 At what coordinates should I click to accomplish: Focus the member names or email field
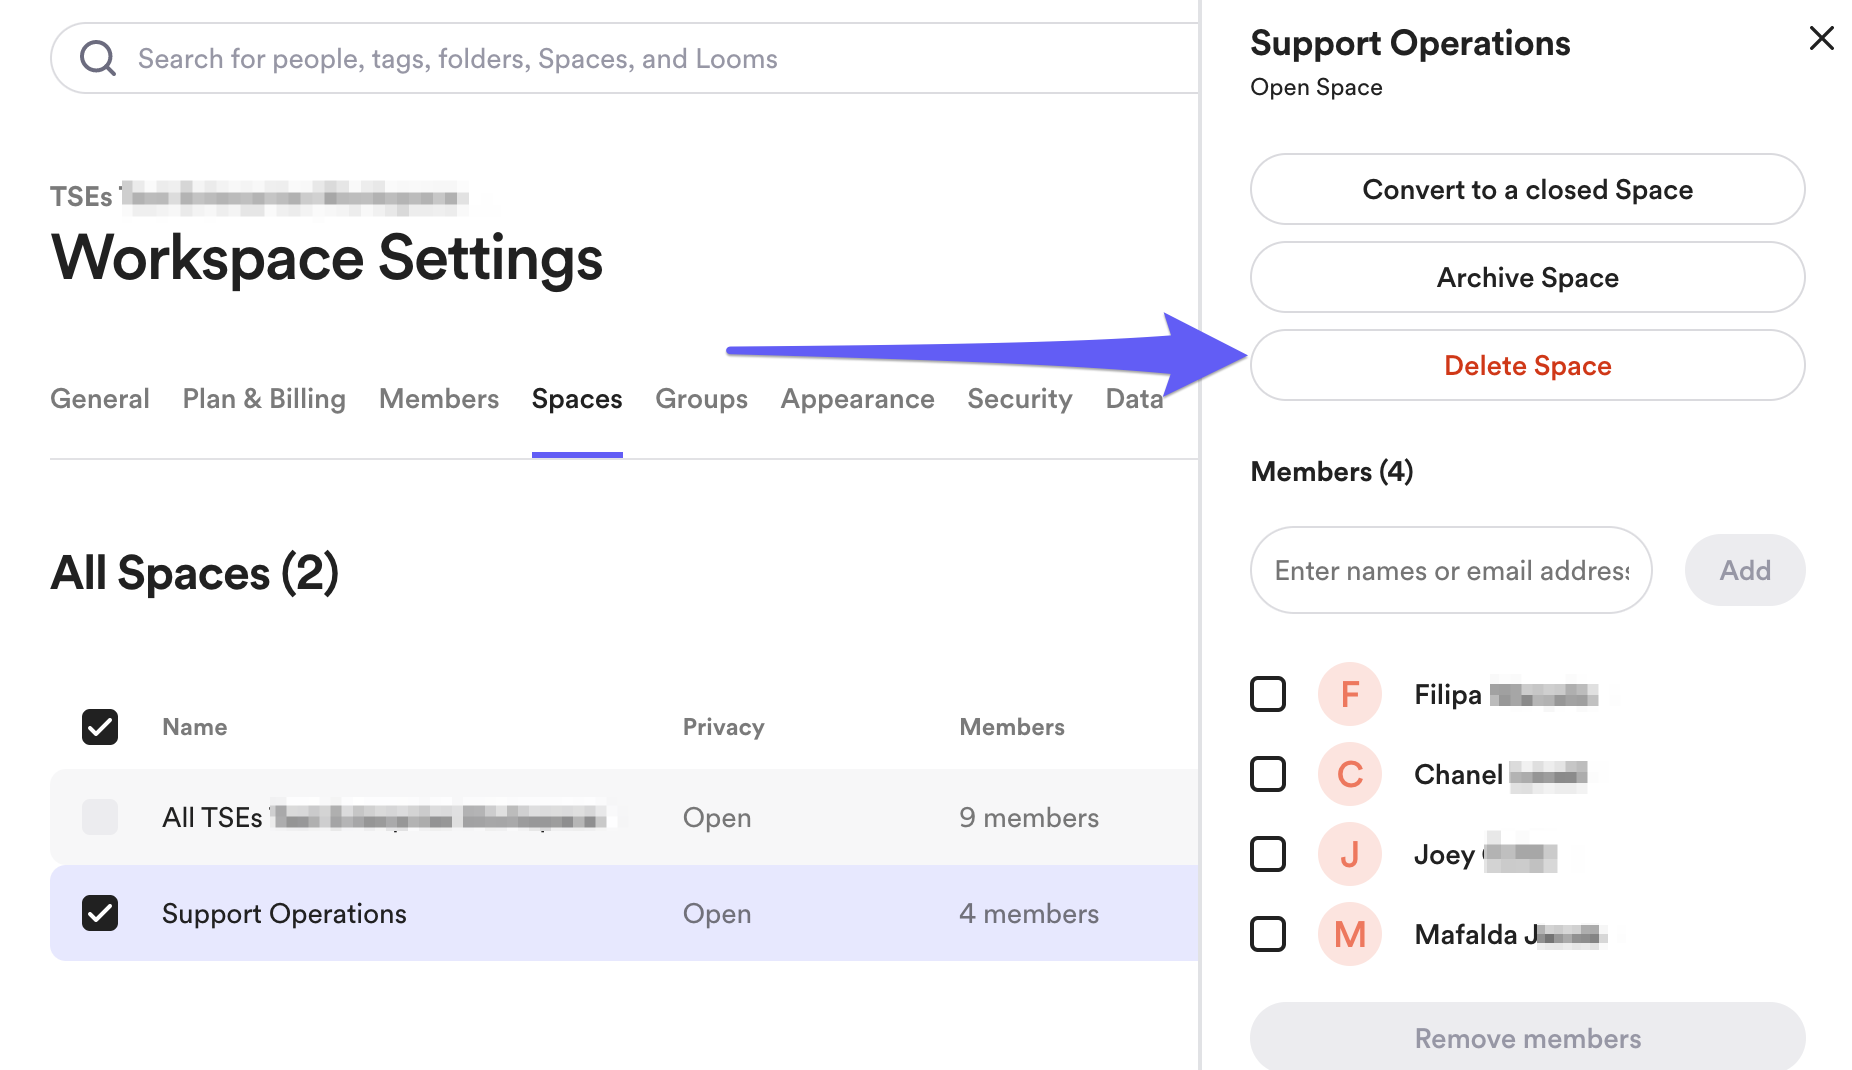[x=1450, y=571]
